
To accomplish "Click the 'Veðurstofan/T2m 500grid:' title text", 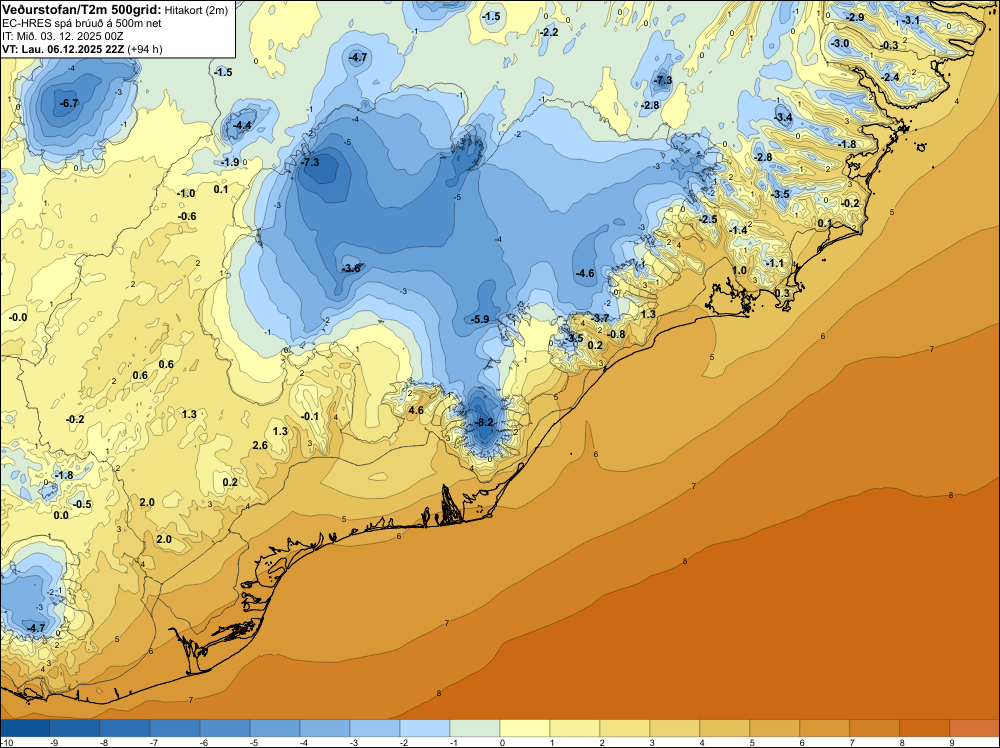I will click(x=82, y=10).
